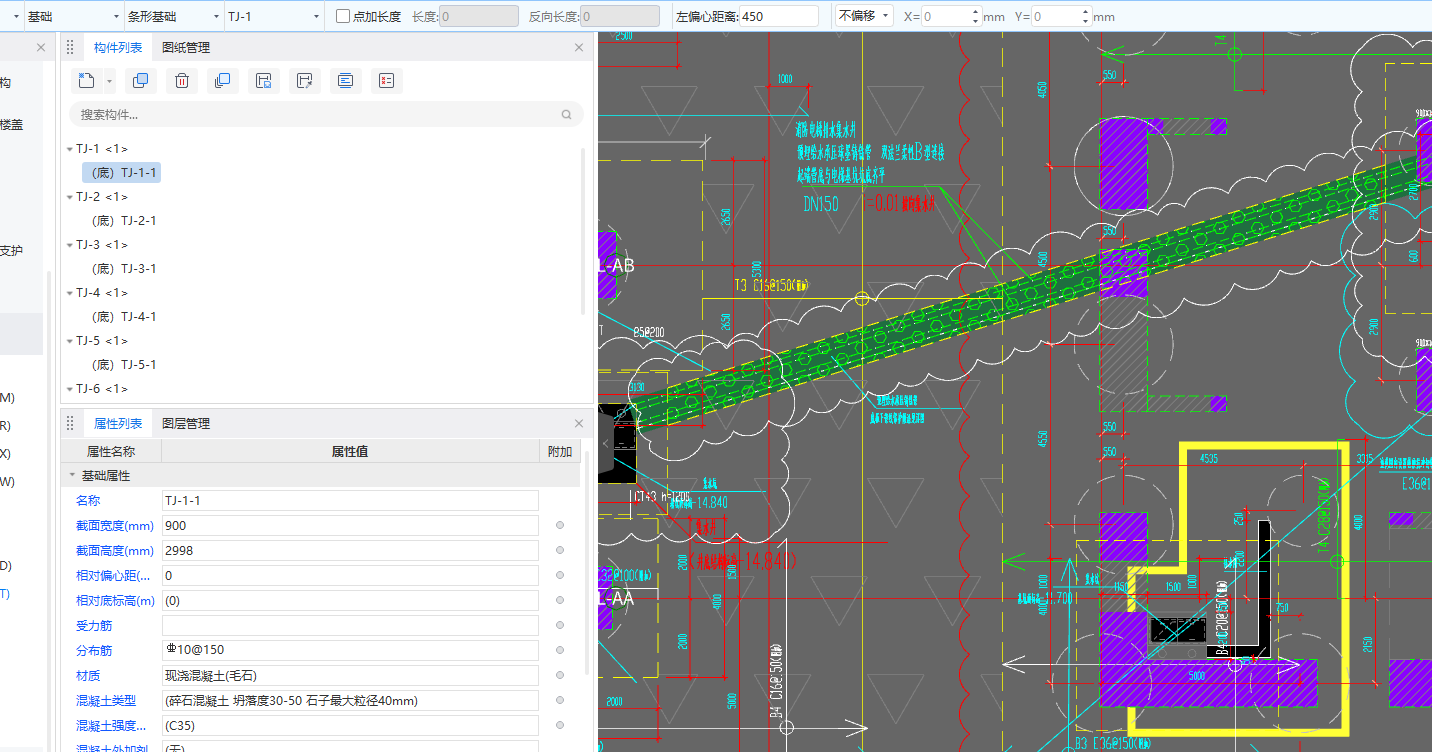This screenshot has height=752, width=1432.
Task: Close the component list panel
Action: click(579, 47)
